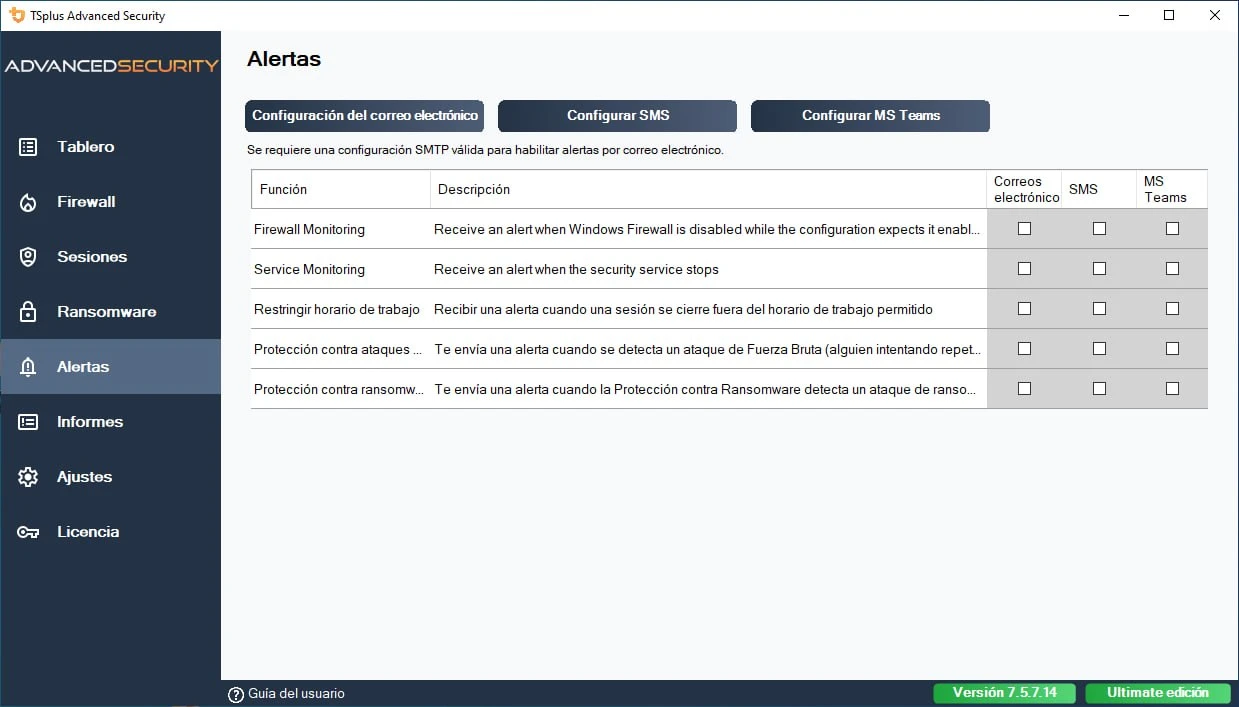Check MS Teams alert for Service Monitoring
Image resolution: width=1239 pixels, height=707 pixels.
tap(1172, 269)
